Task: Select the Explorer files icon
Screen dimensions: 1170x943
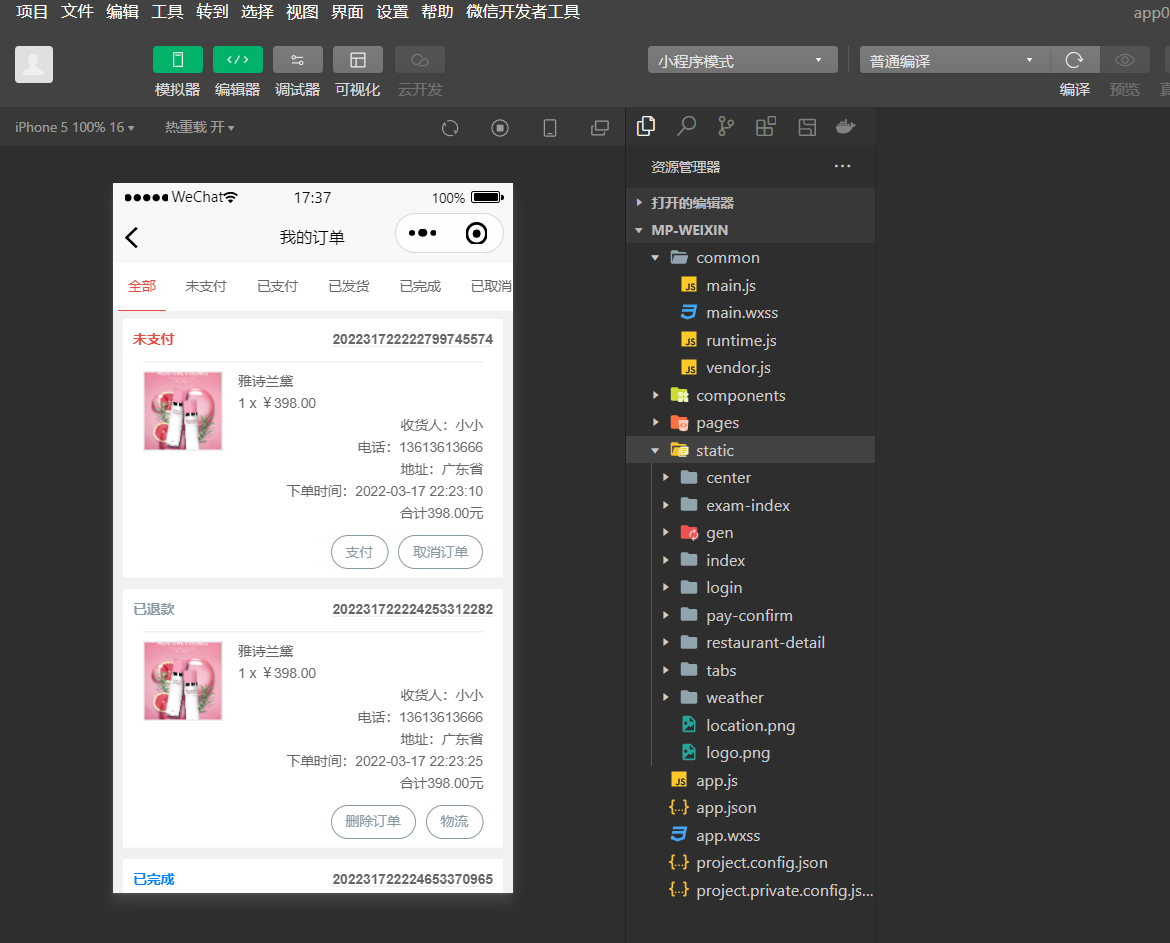Action: 646,126
